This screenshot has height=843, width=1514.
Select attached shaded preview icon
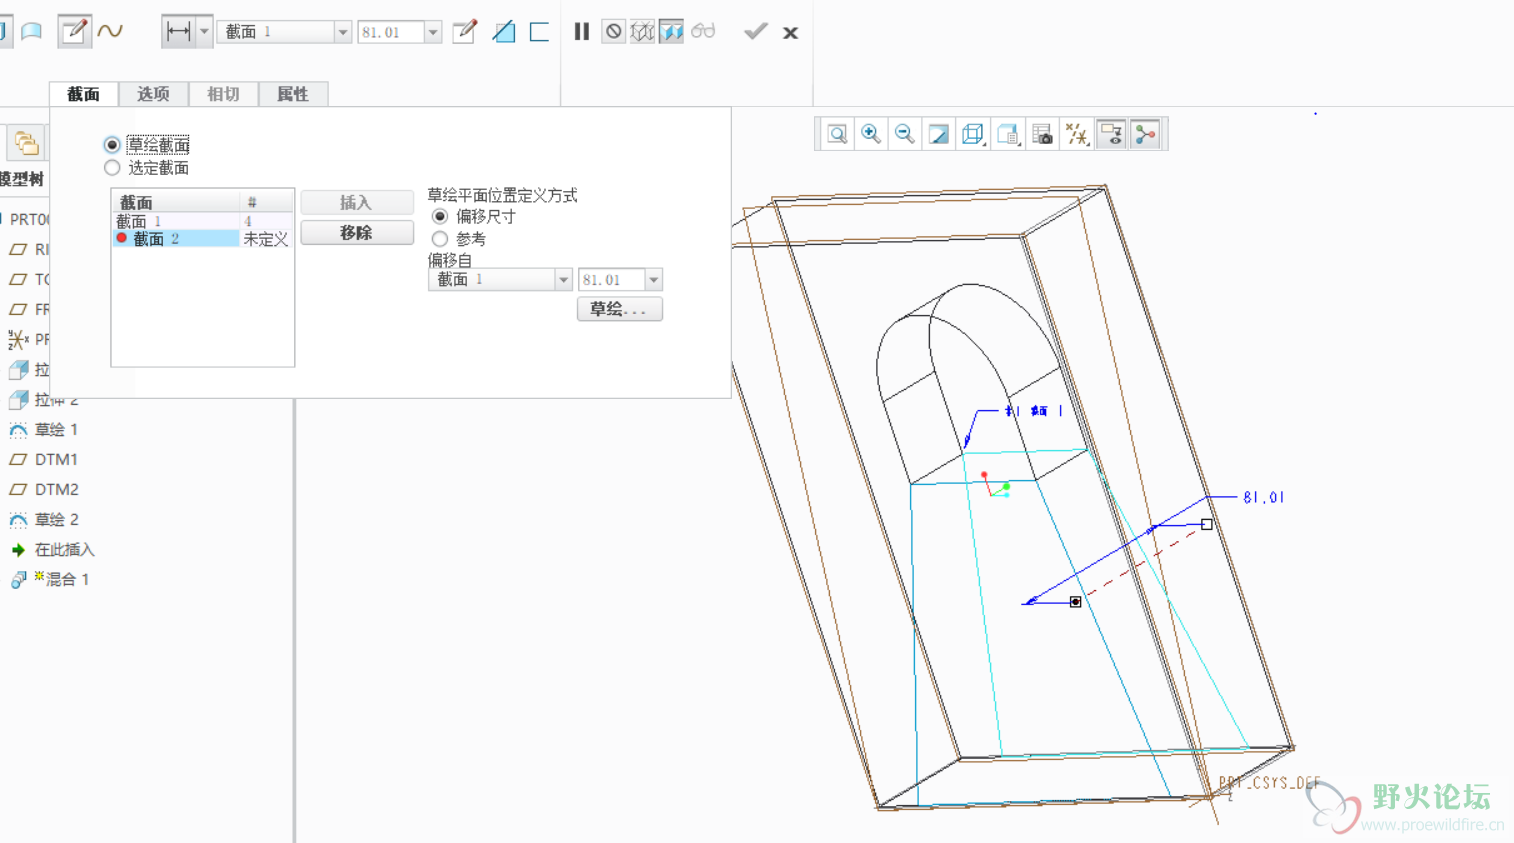point(672,32)
